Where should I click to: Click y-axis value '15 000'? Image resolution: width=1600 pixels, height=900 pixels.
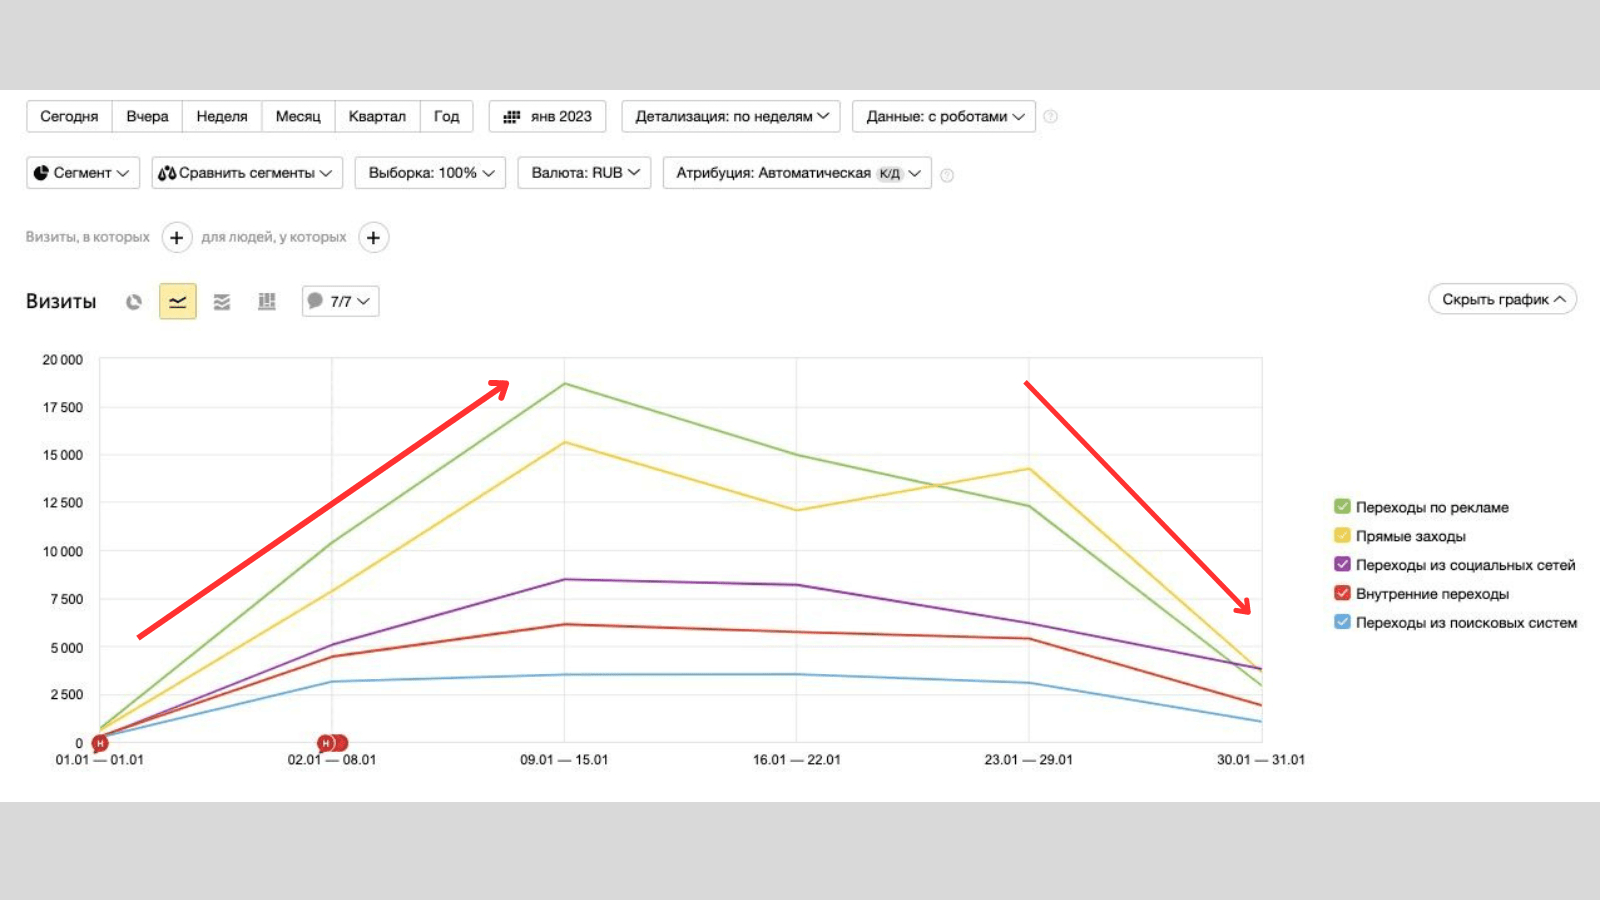63,455
